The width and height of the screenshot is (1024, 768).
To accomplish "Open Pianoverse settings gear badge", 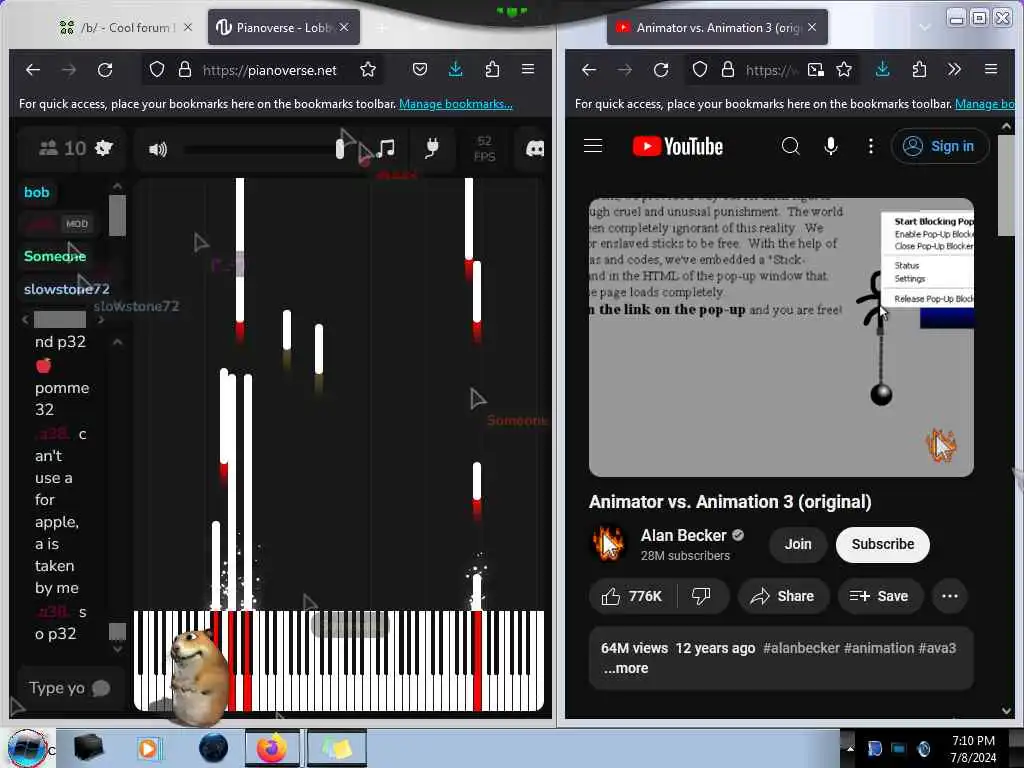I will click(104, 148).
